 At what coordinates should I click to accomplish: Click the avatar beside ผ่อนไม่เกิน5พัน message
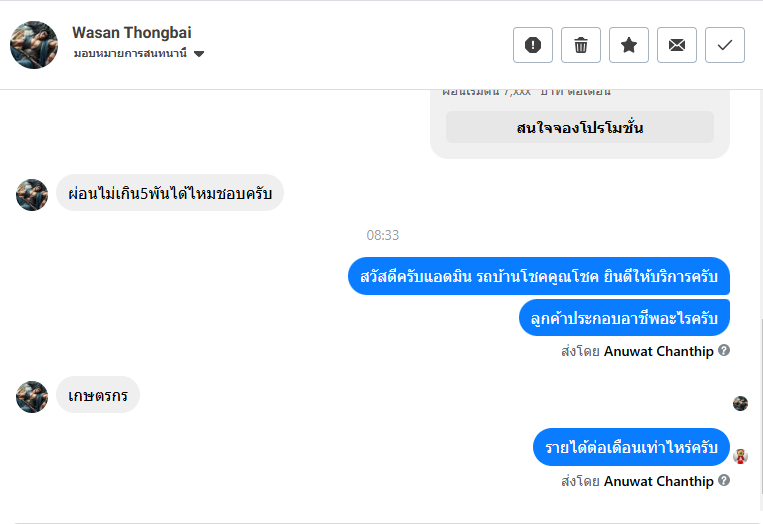click(32, 194)
